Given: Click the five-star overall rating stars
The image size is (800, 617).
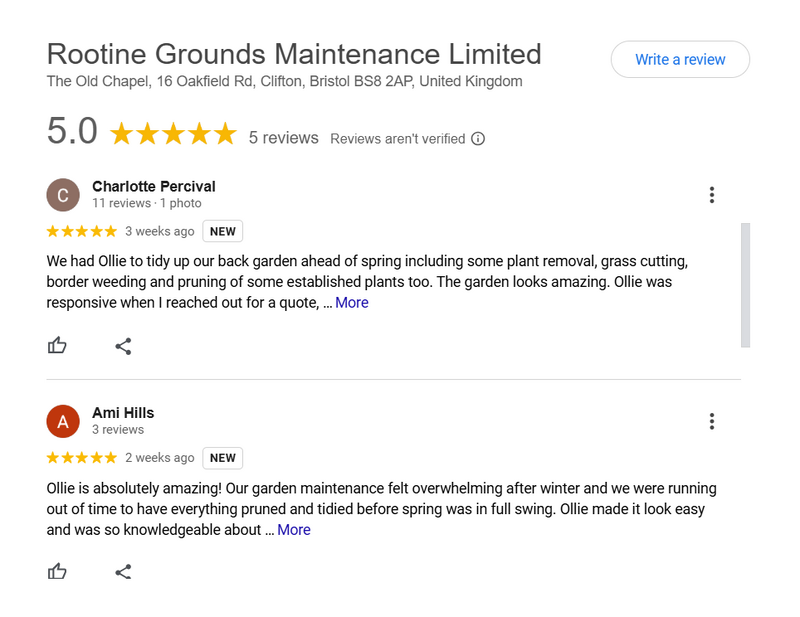Looking at the screenshot, I should [x=173, y=134].
